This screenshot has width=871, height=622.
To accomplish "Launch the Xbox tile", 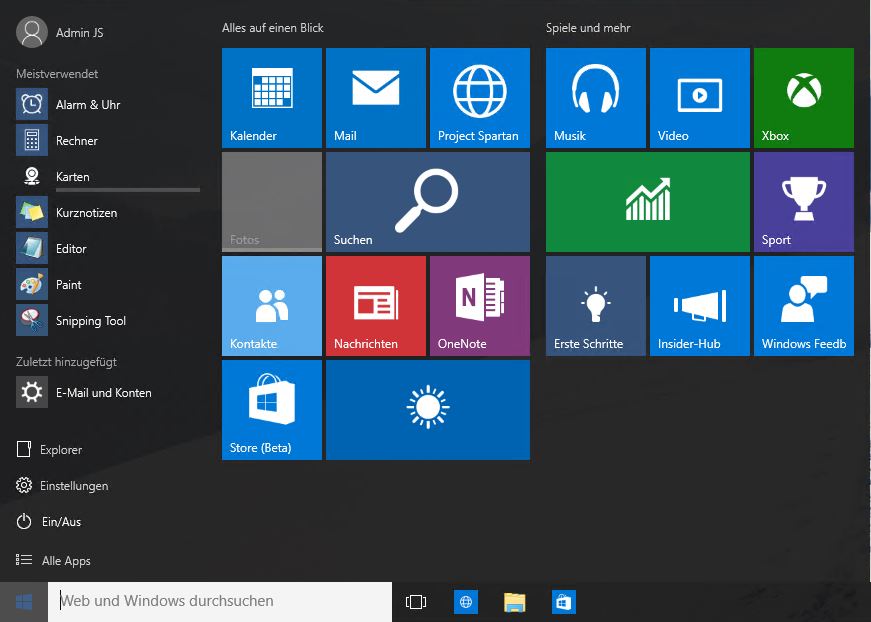I will click(x=803, y=98).
